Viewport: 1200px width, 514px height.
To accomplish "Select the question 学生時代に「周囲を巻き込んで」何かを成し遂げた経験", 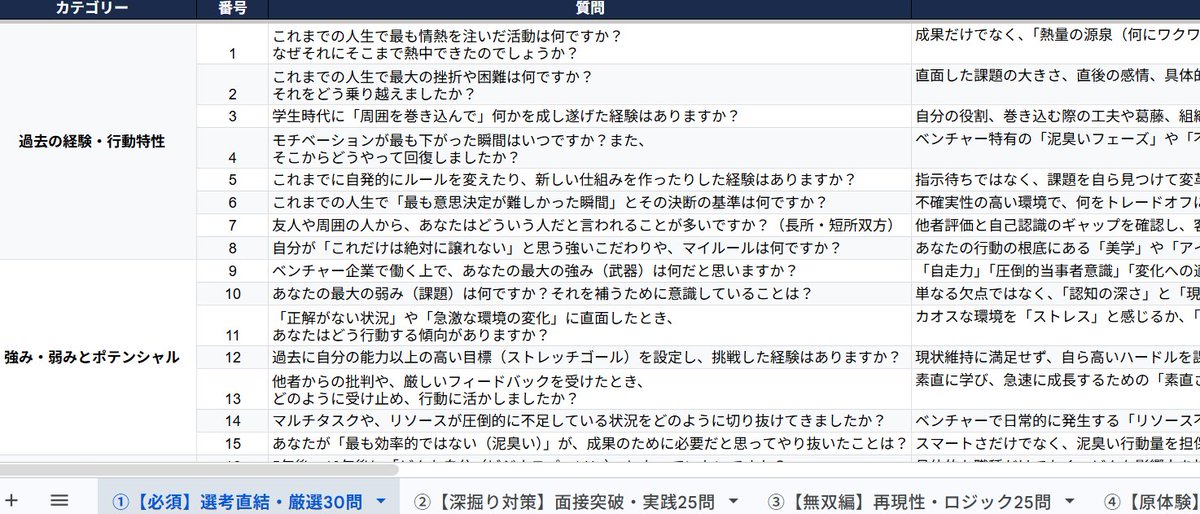I will (589, 116).
